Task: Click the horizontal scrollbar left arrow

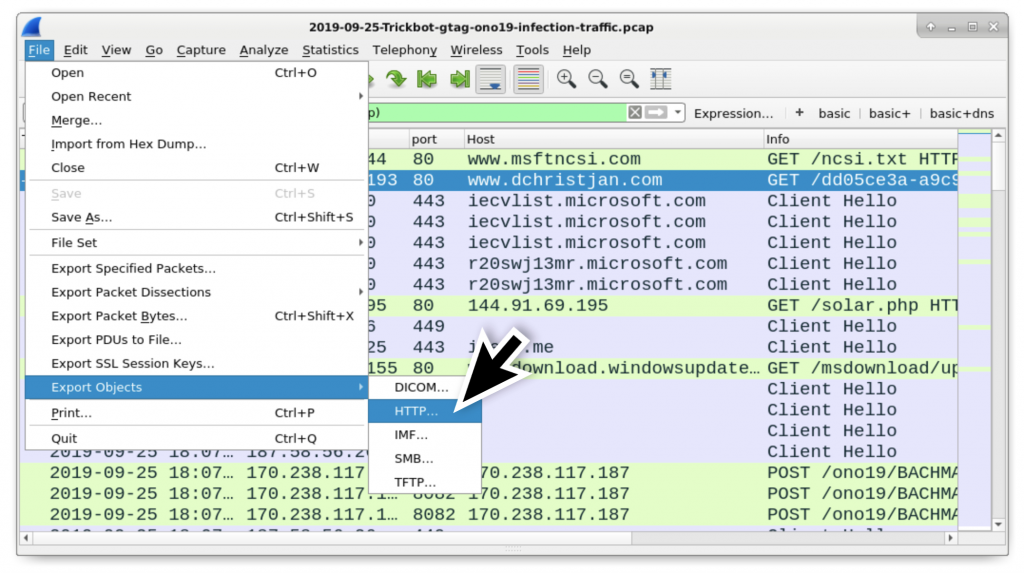Action: point(25,538)
